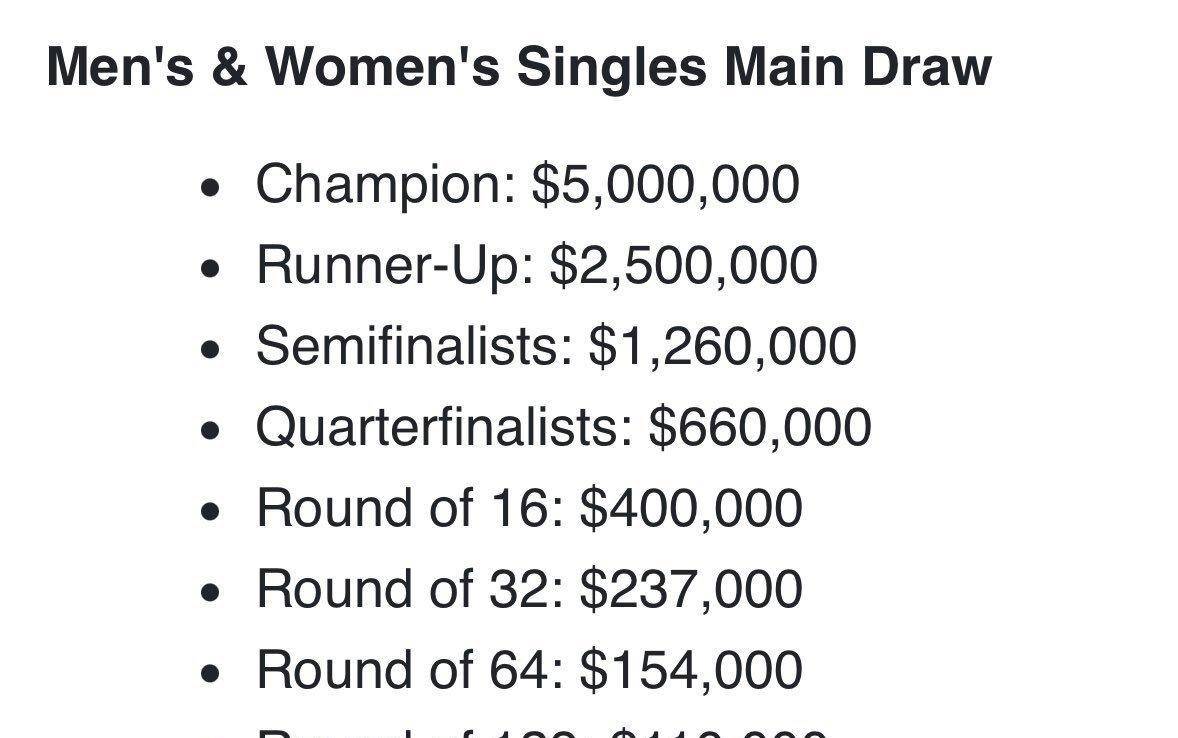The height and width of the screenshot is (738, 1178).
Task: Click the $5,000,000 amount
Action: pos(666,184)
